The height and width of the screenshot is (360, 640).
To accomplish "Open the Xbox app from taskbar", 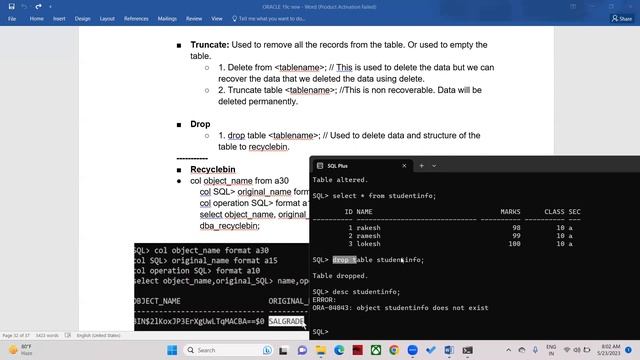I will [376, 350].
